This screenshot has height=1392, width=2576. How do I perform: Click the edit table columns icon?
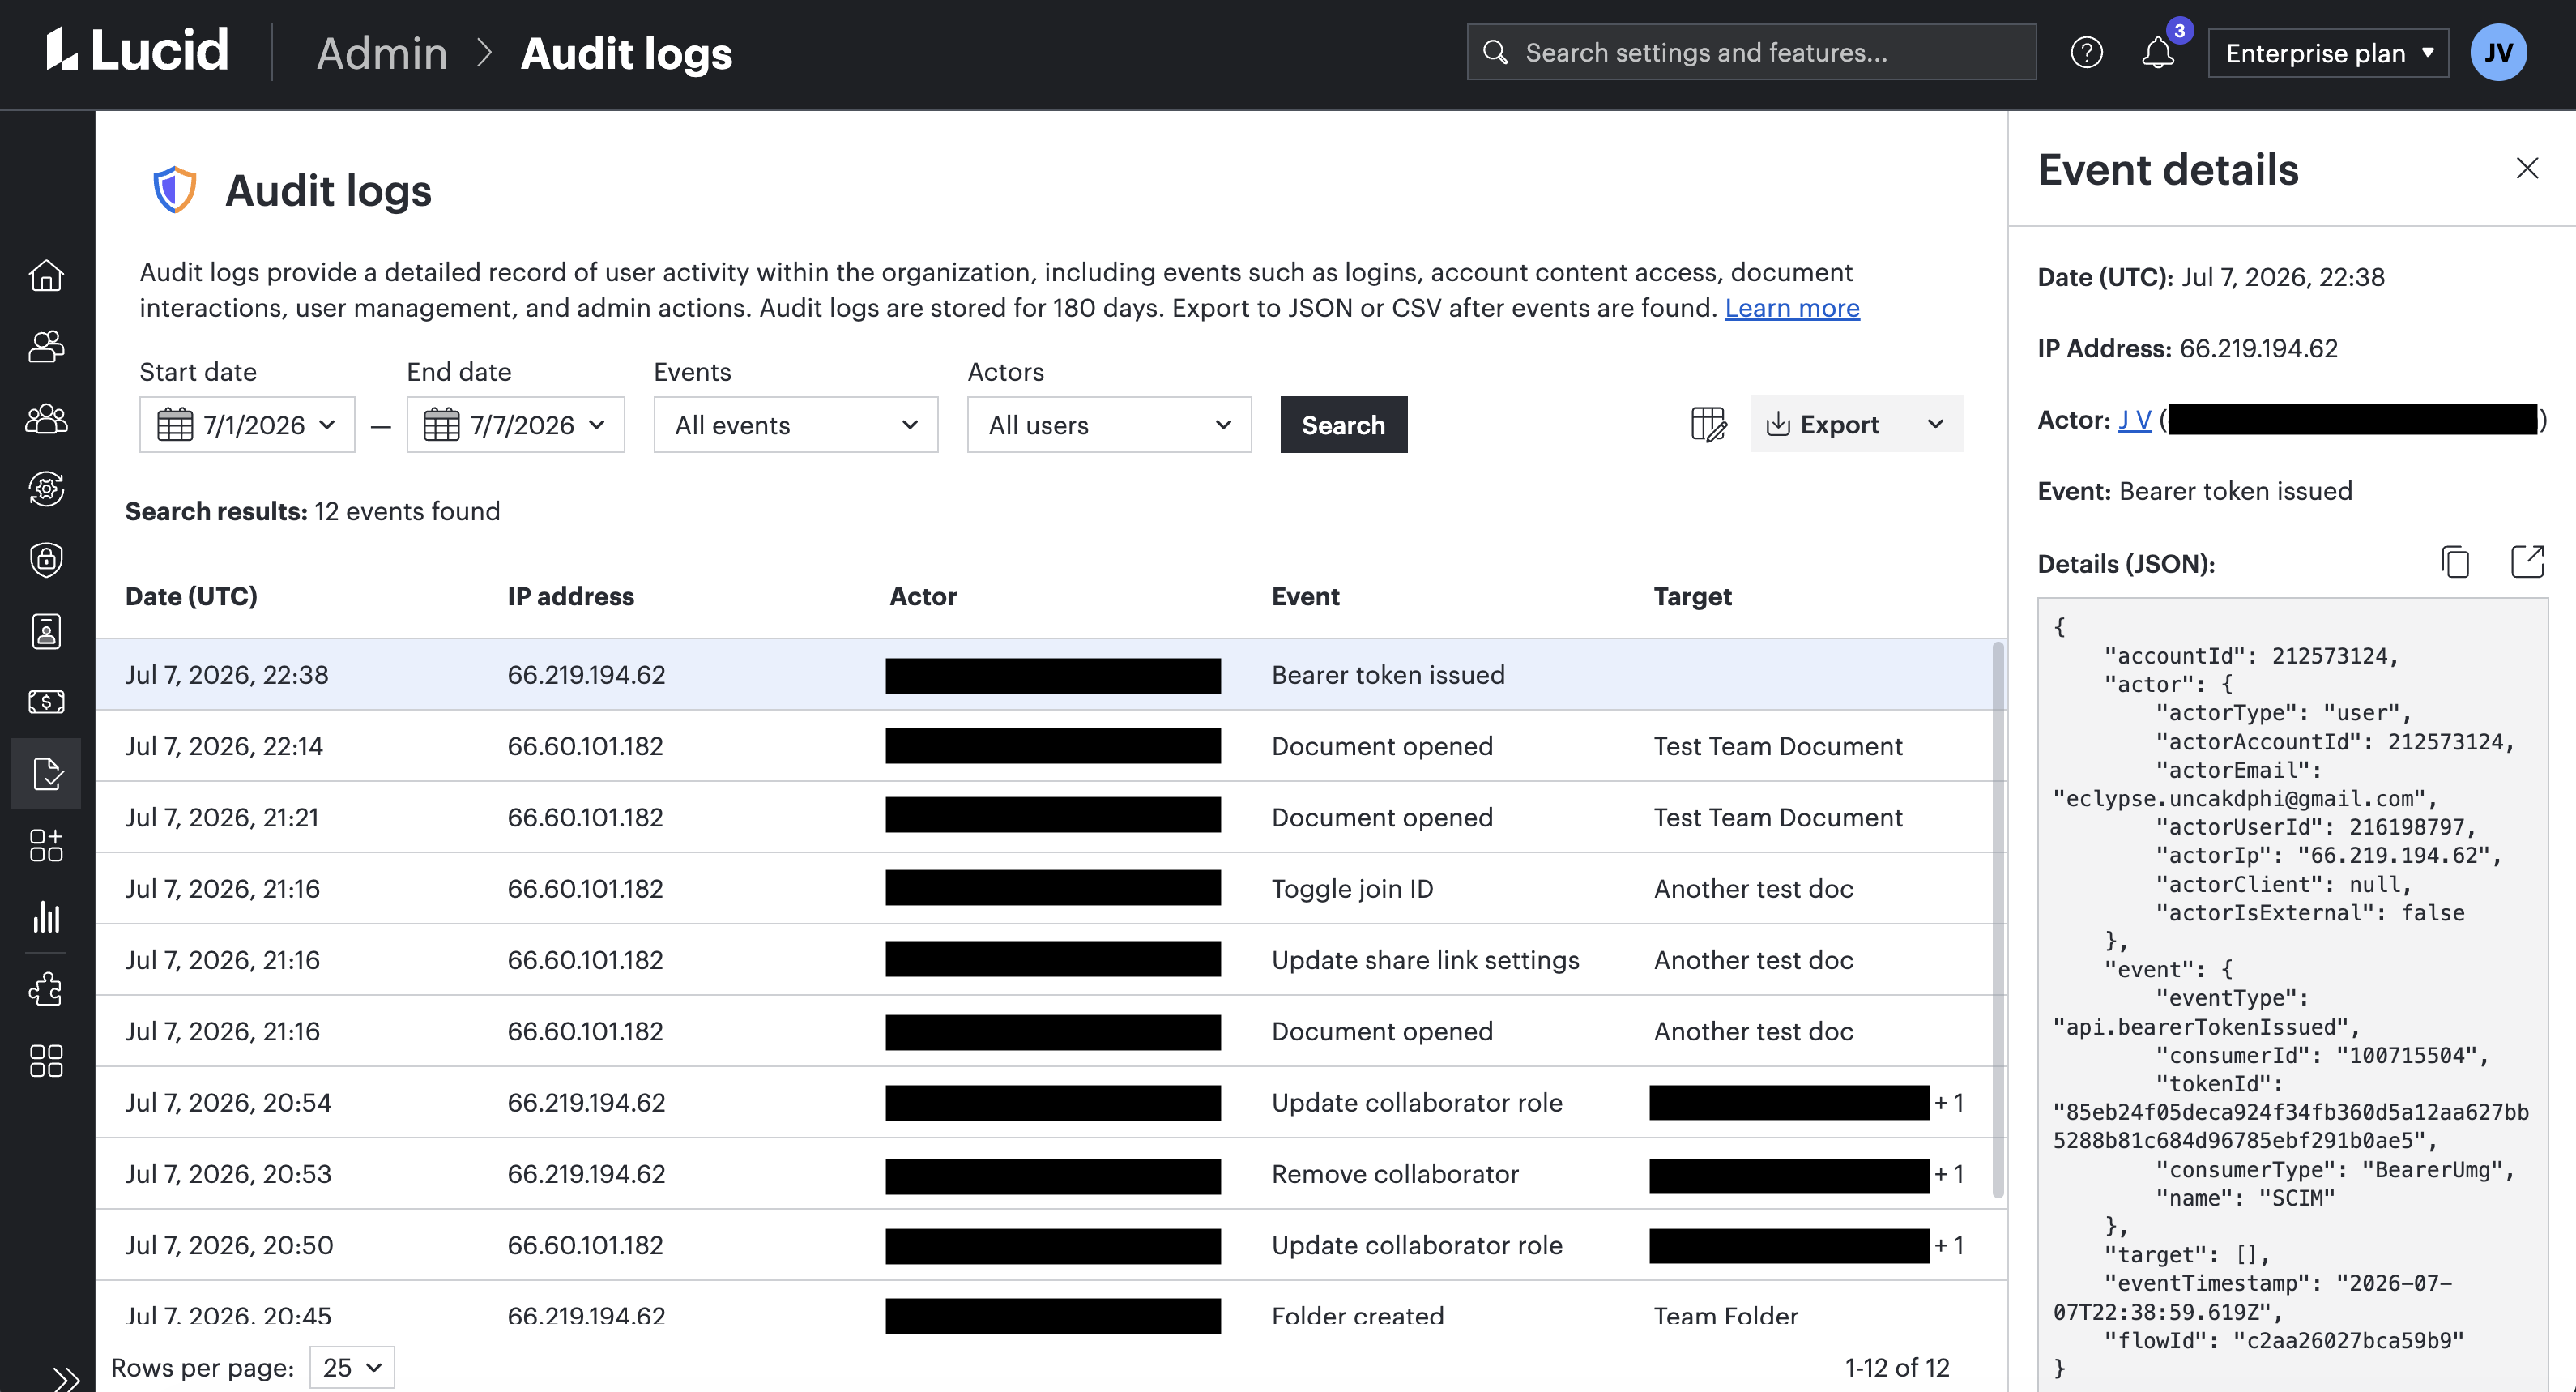pos(1708,425)
